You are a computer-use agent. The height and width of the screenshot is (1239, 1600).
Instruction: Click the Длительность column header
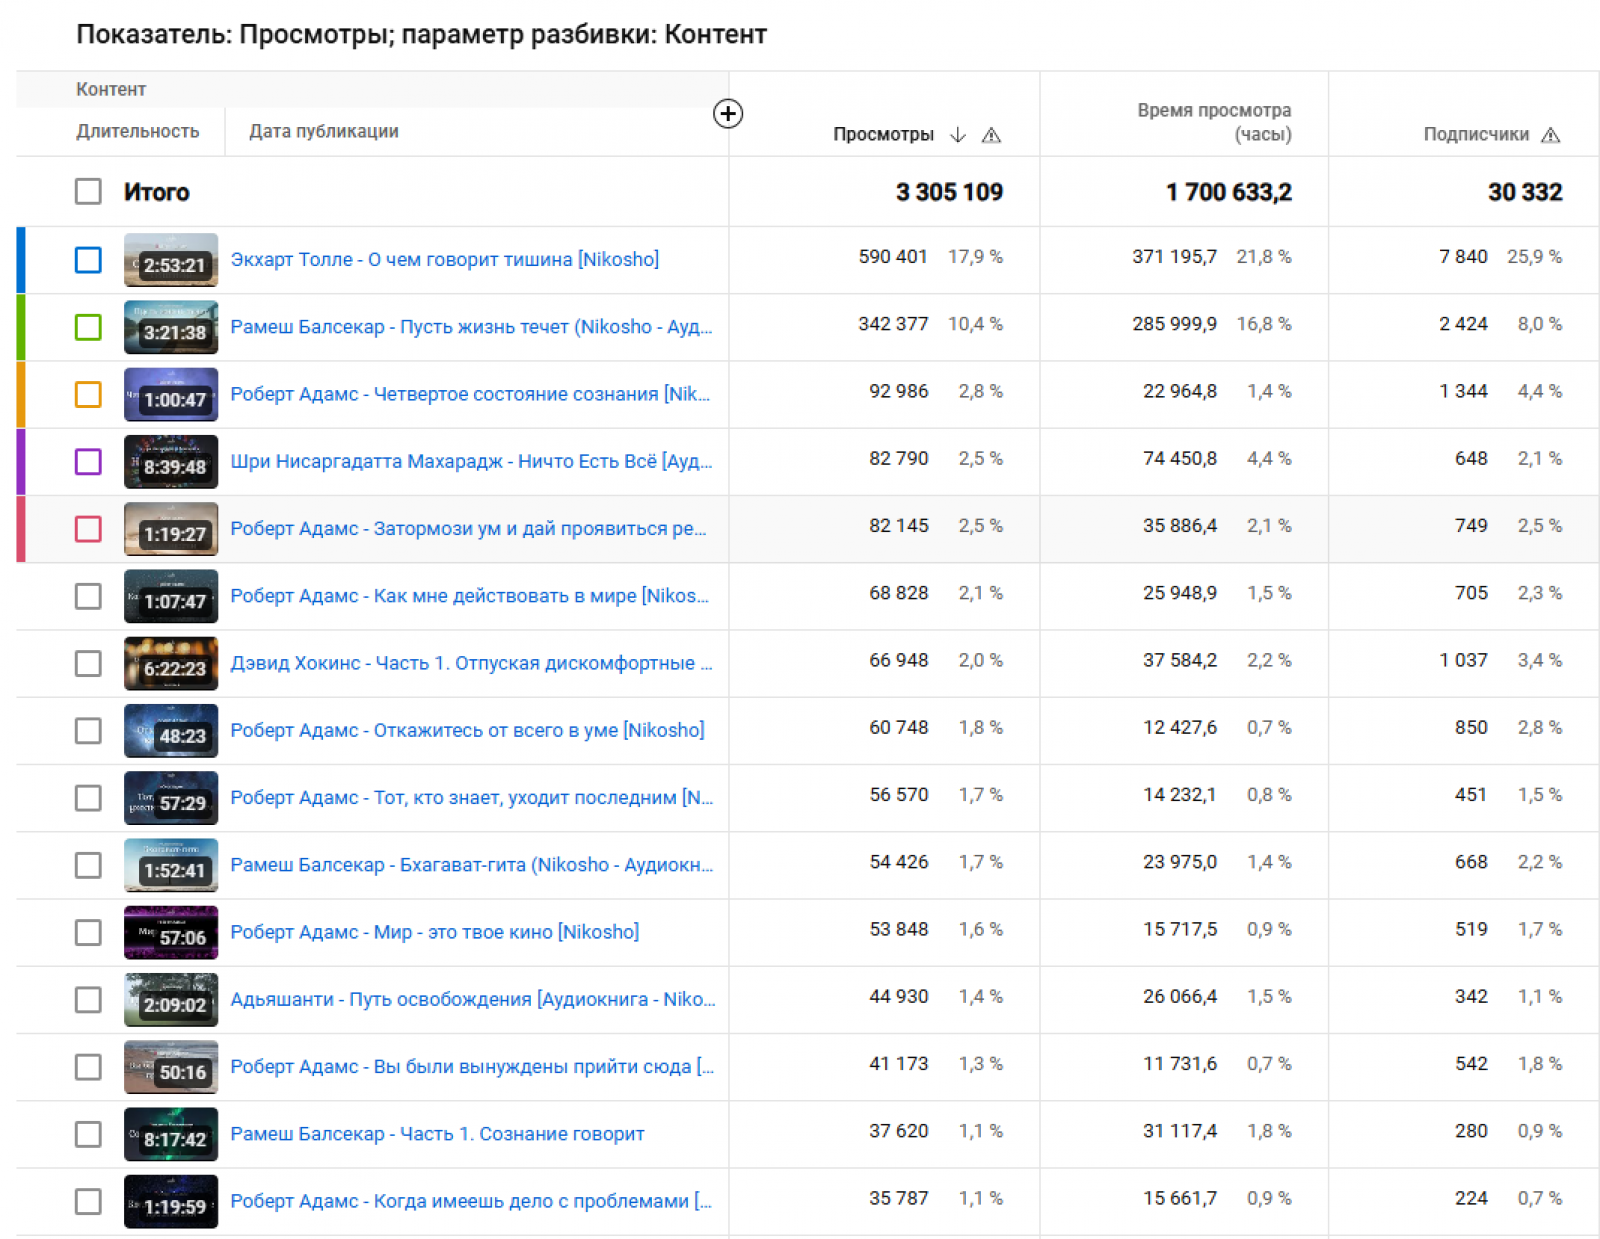(x=137, y=131)
